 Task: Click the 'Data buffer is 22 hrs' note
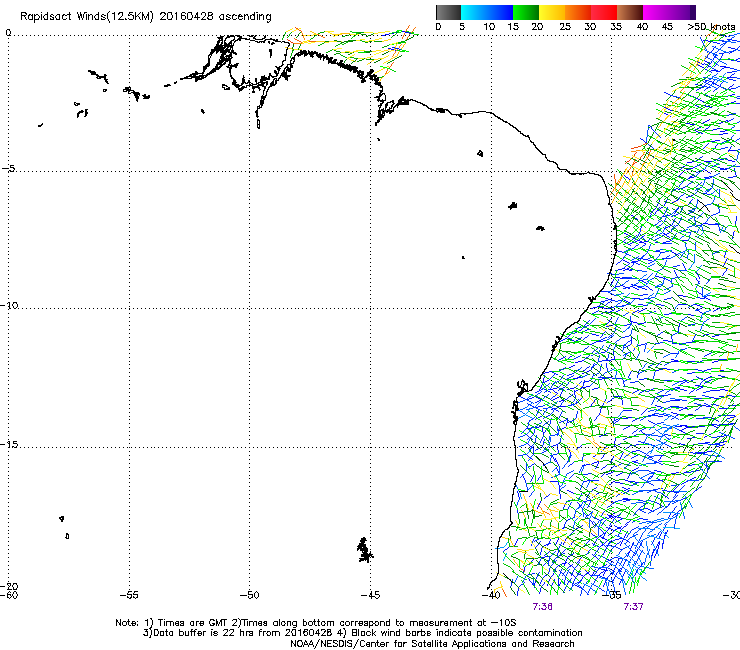[x=362, y=633]
